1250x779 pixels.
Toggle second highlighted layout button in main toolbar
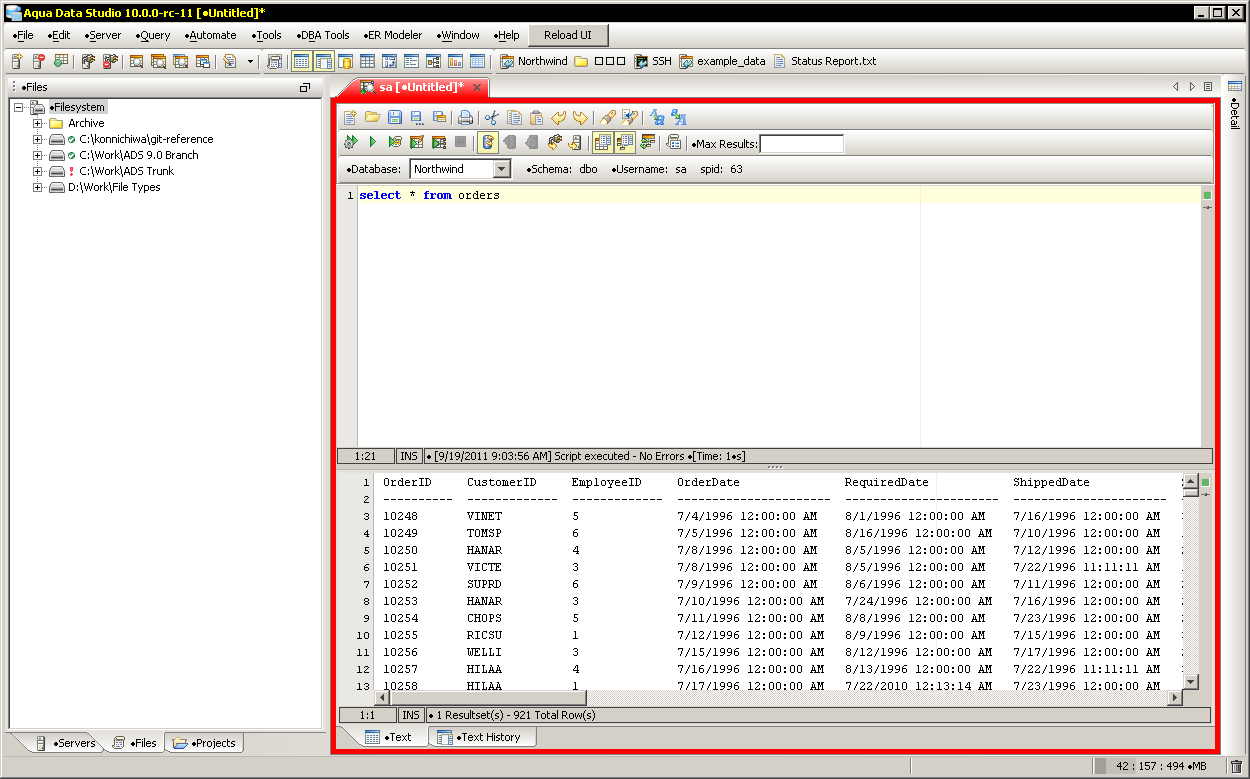323,61
